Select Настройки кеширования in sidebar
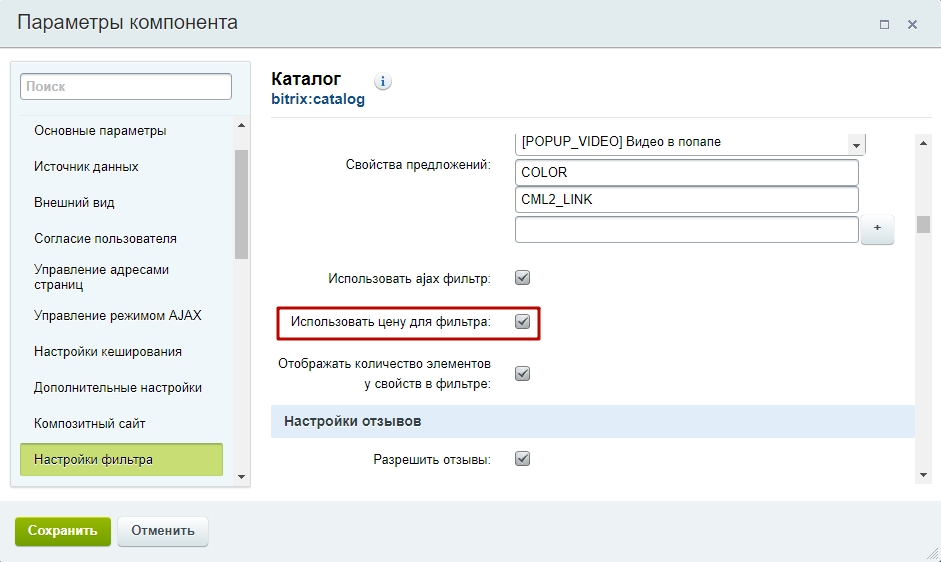 108,352
